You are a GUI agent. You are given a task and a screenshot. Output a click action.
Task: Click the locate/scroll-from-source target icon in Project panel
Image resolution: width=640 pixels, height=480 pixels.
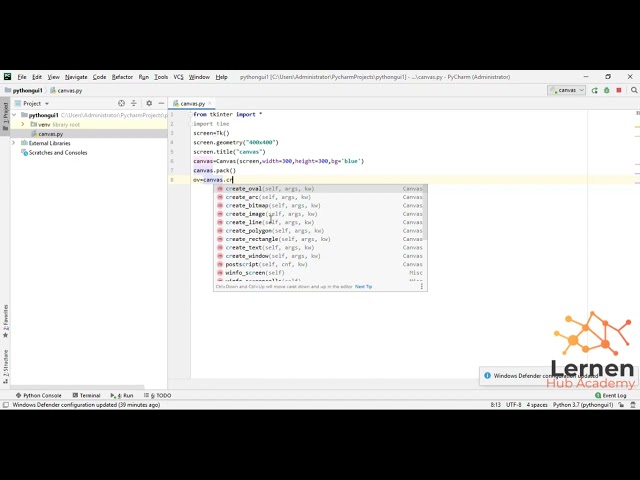click(121, 103)
